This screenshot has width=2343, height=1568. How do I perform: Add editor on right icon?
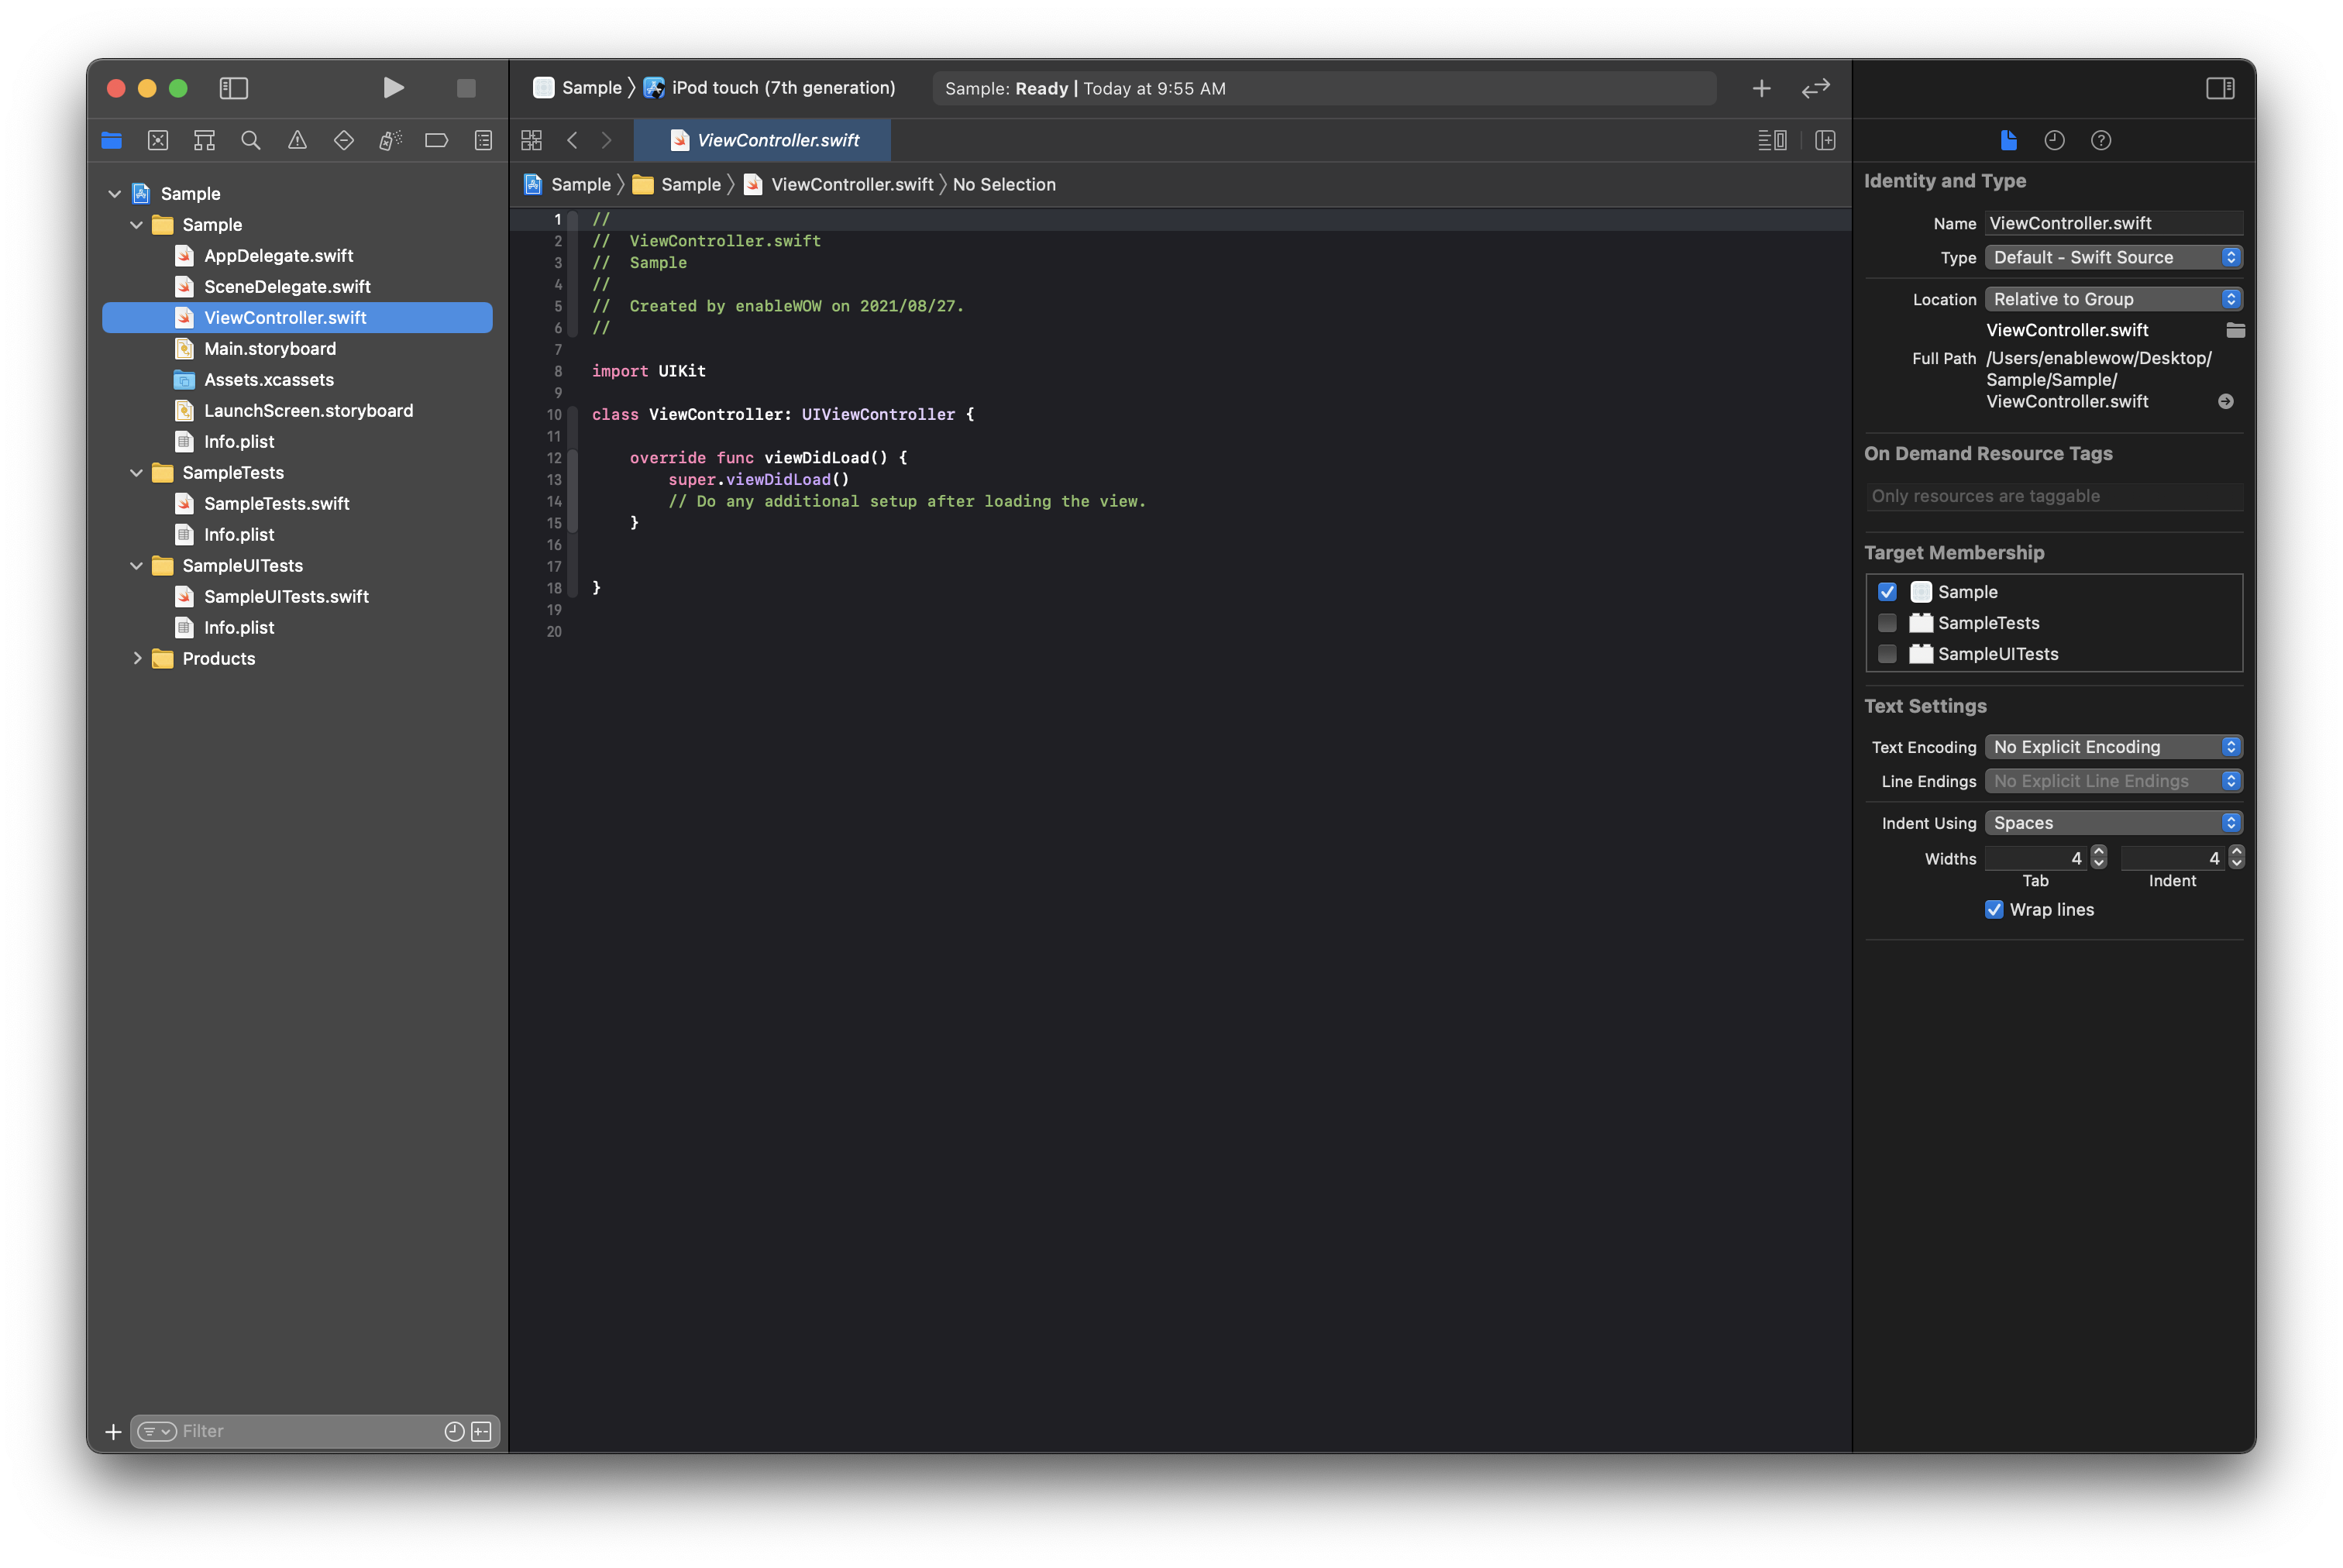[x=1825, y=140]
